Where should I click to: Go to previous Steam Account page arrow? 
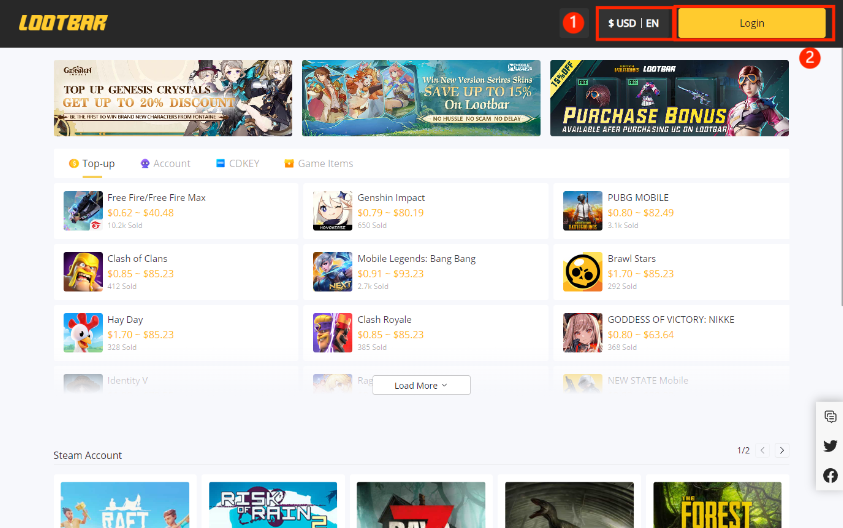click(x=762, y=450)
